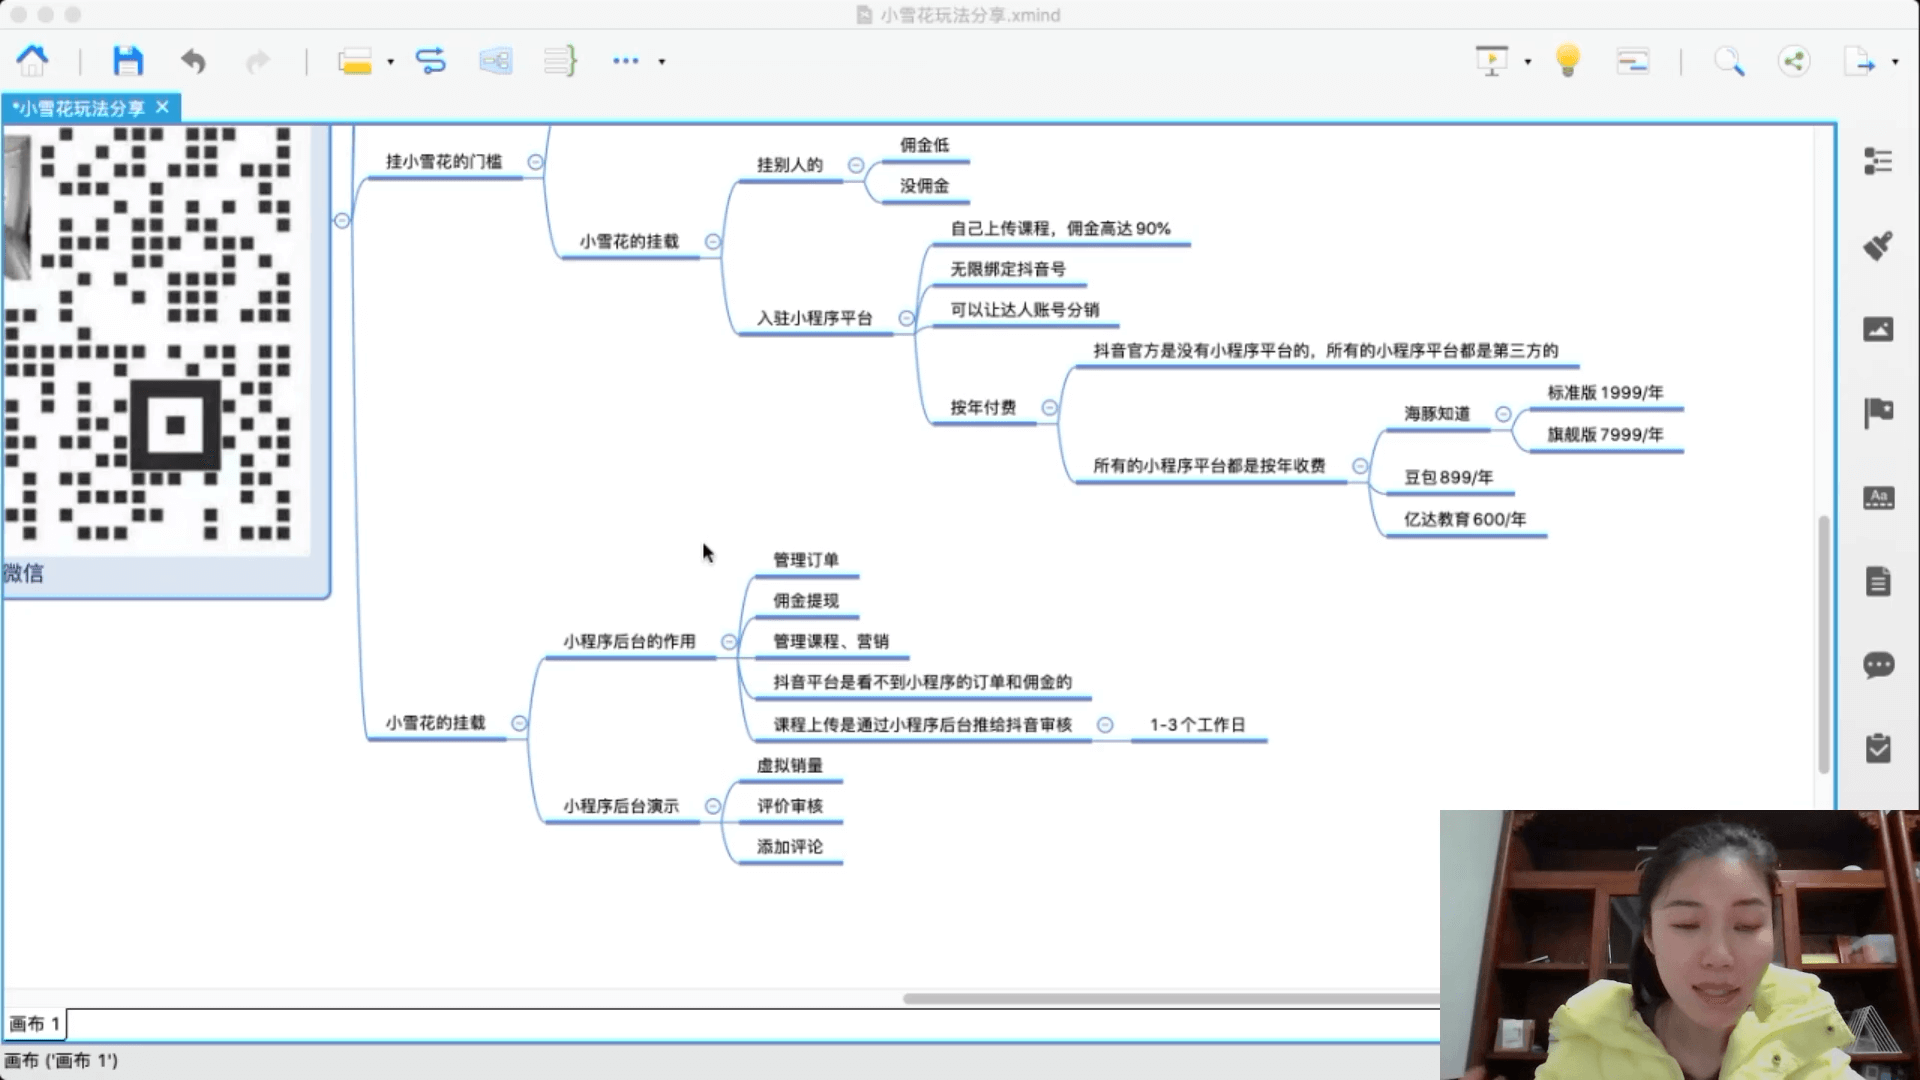Image resolution: width=1920 pixels, height=1080 pixels.
Task: Open the topic insert dropdown arrow
Action: tap(391, 62)
